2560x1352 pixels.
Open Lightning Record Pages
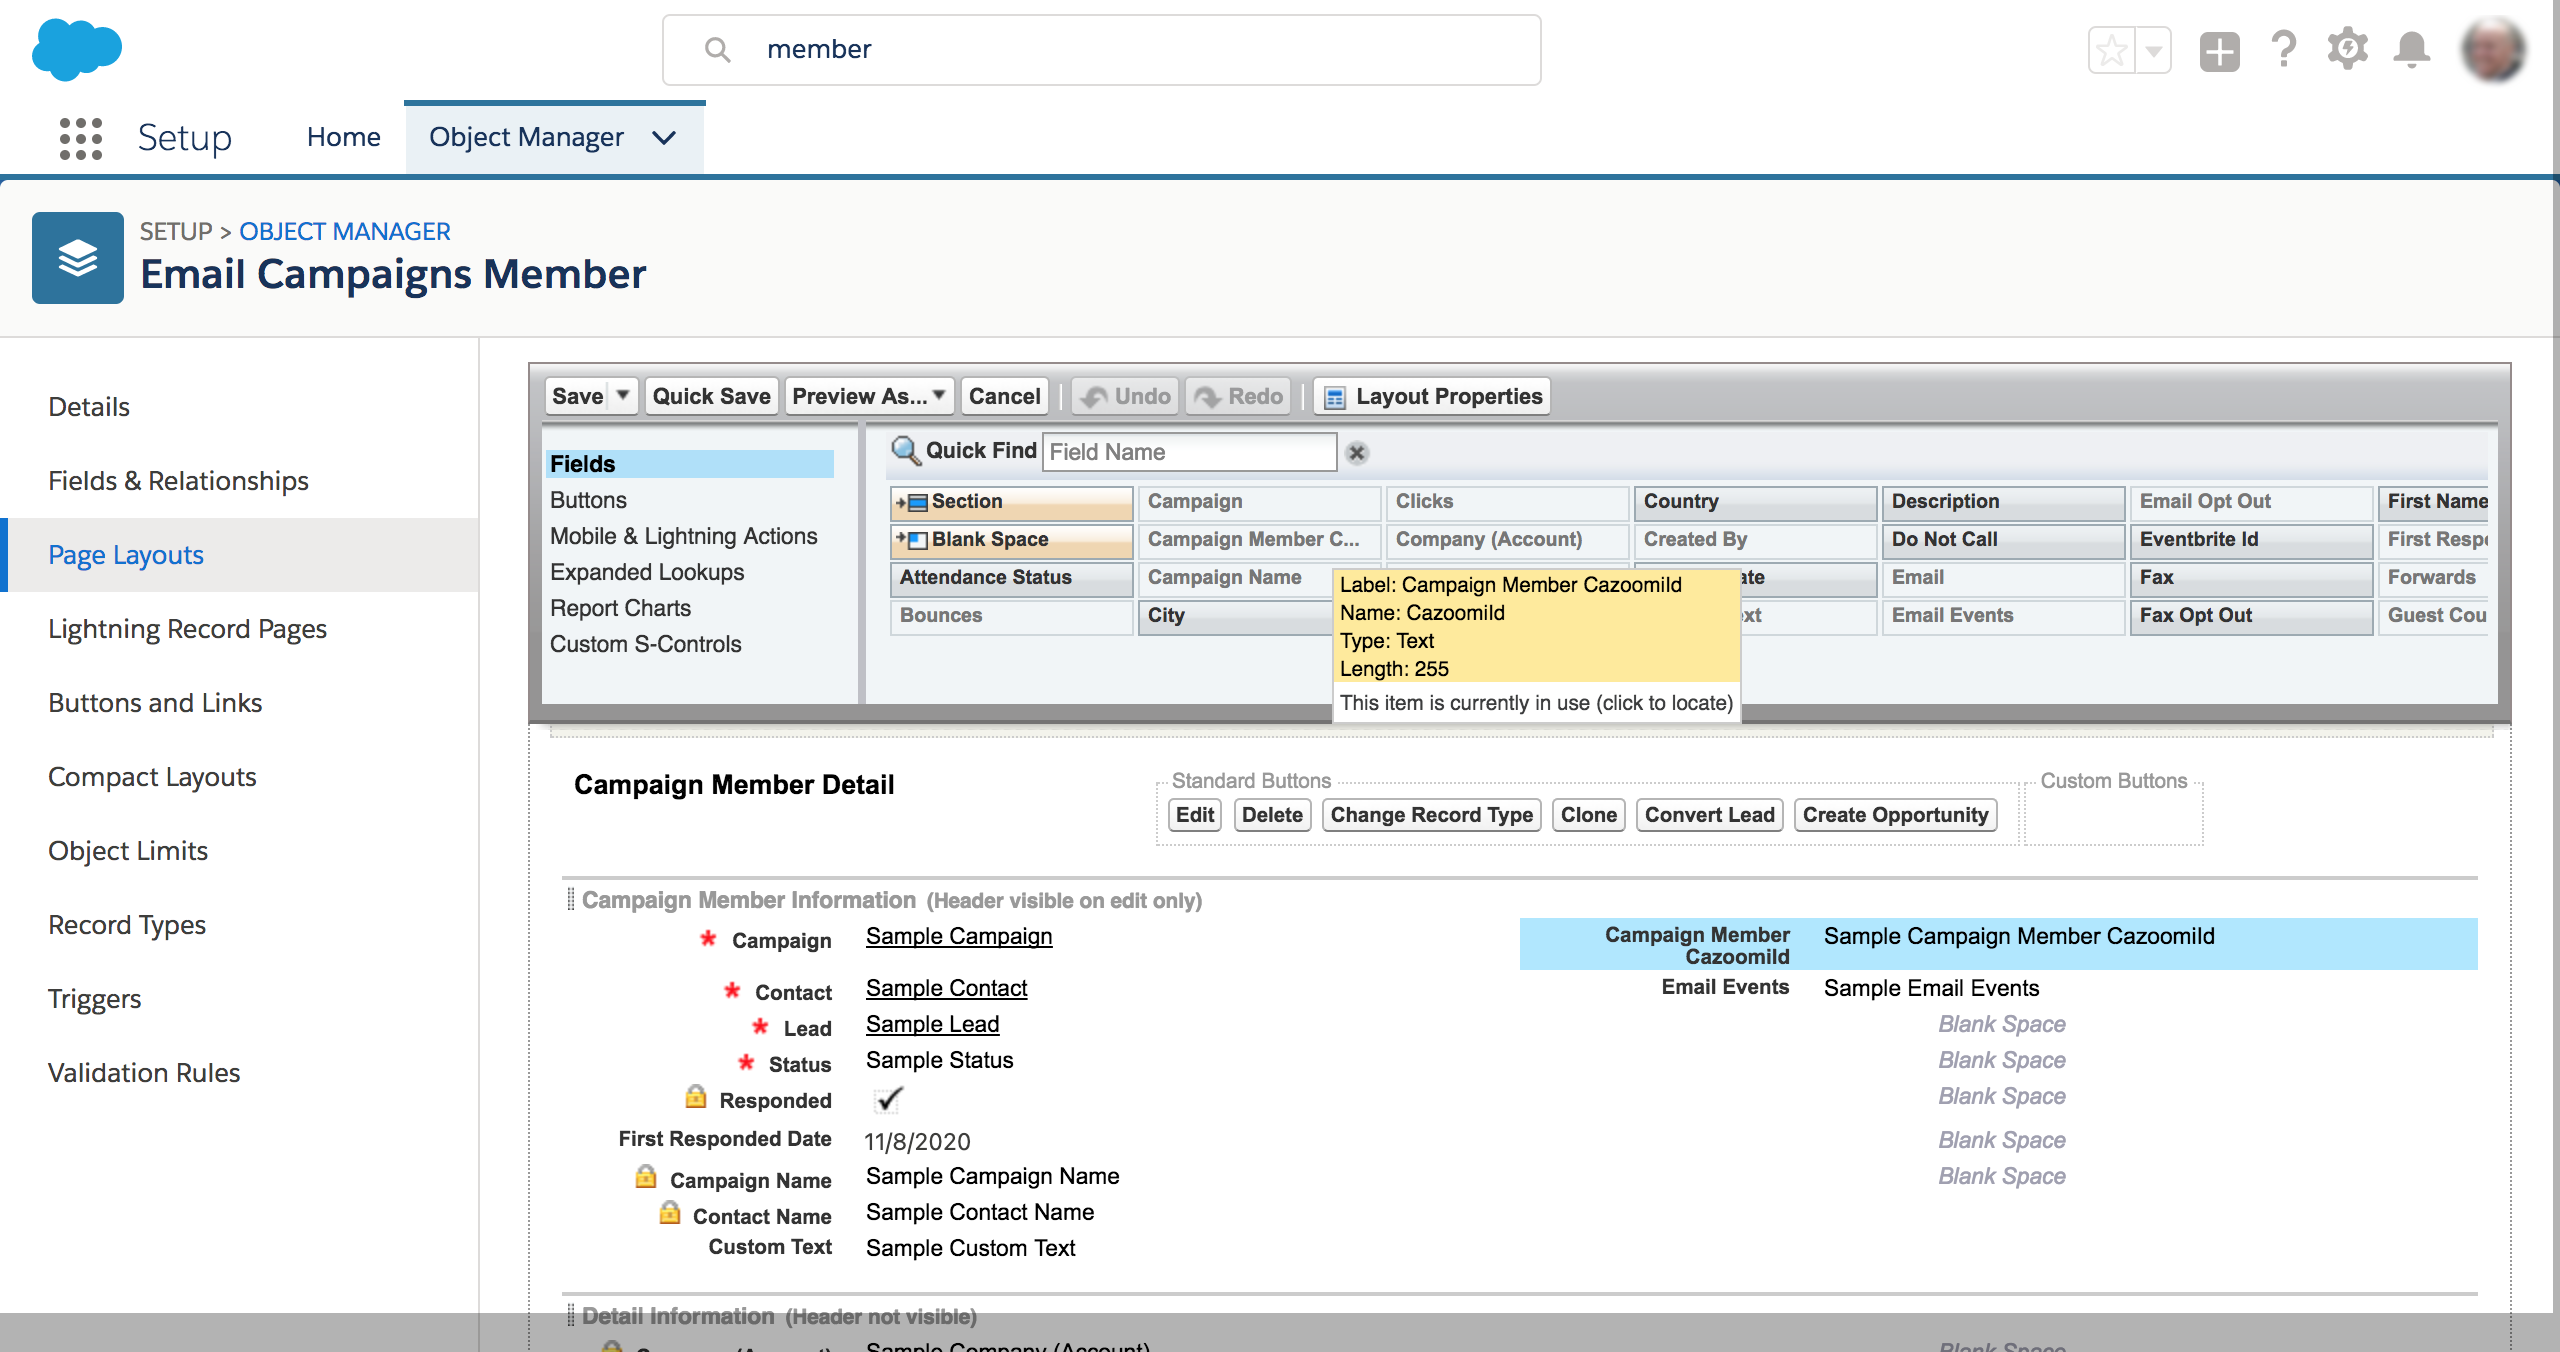point(188,629)
